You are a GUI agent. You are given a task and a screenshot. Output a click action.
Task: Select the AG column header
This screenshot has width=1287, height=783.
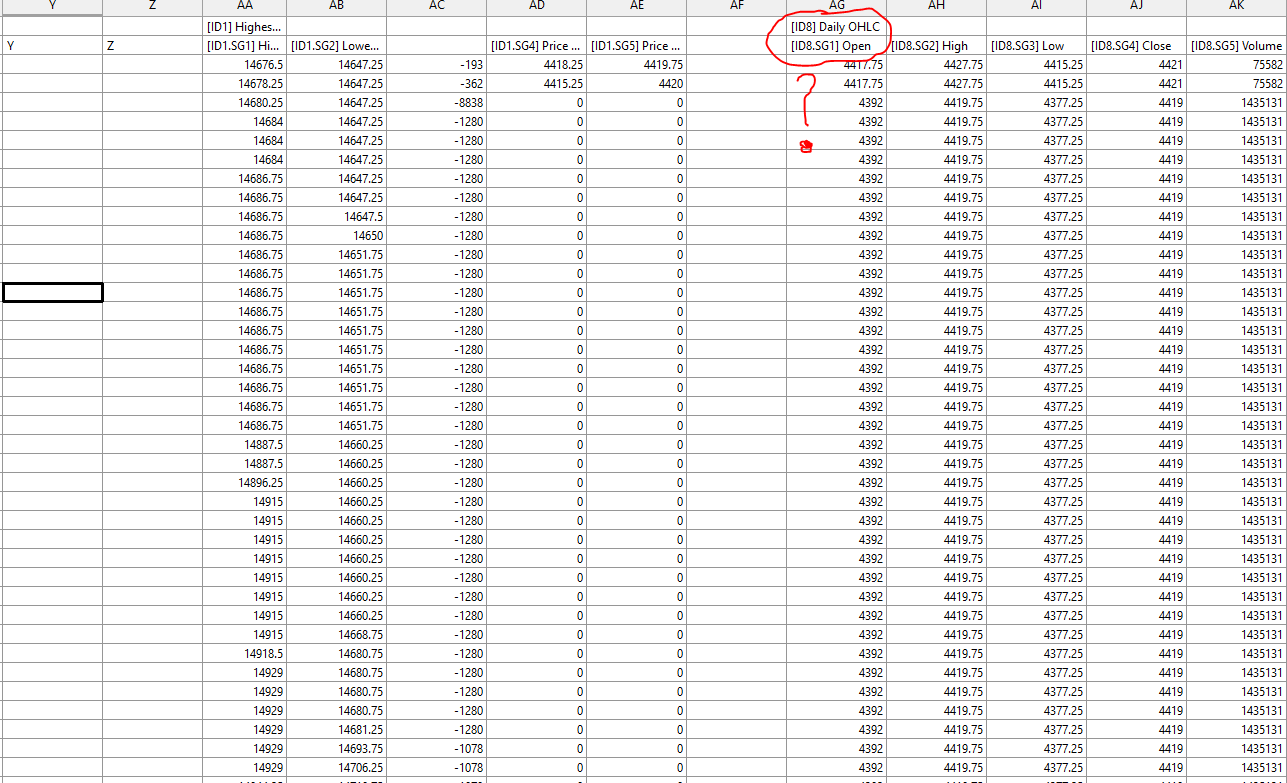tap(836, 7)
